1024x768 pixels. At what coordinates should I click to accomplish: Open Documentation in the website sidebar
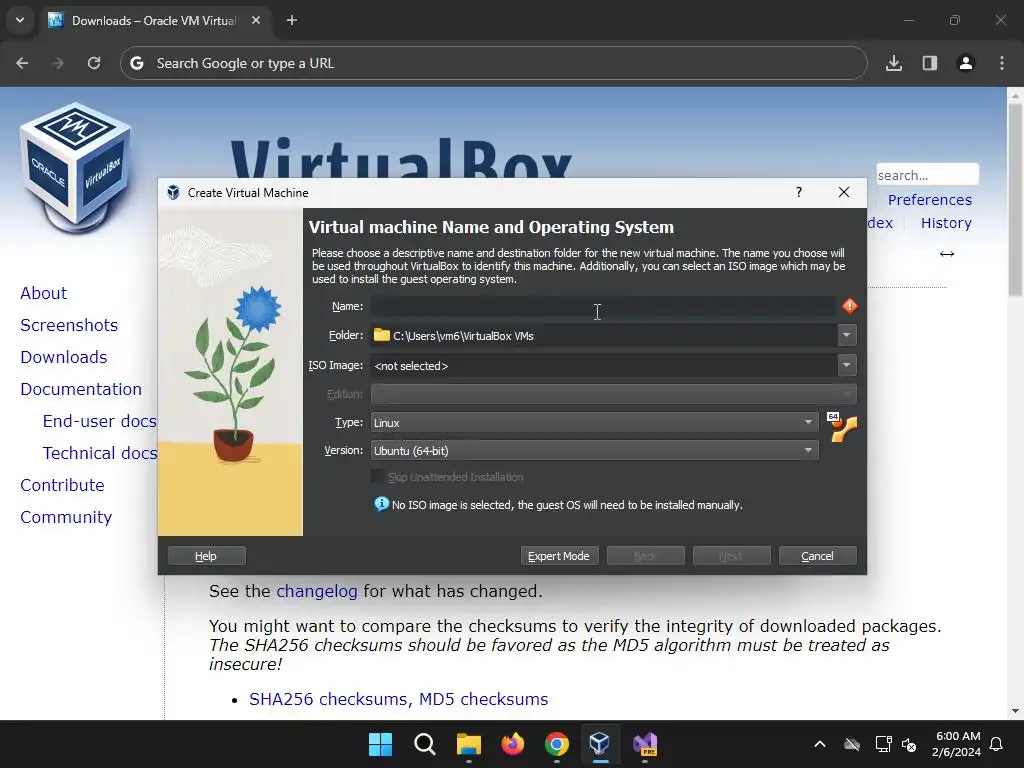click(x=81, y=389)
